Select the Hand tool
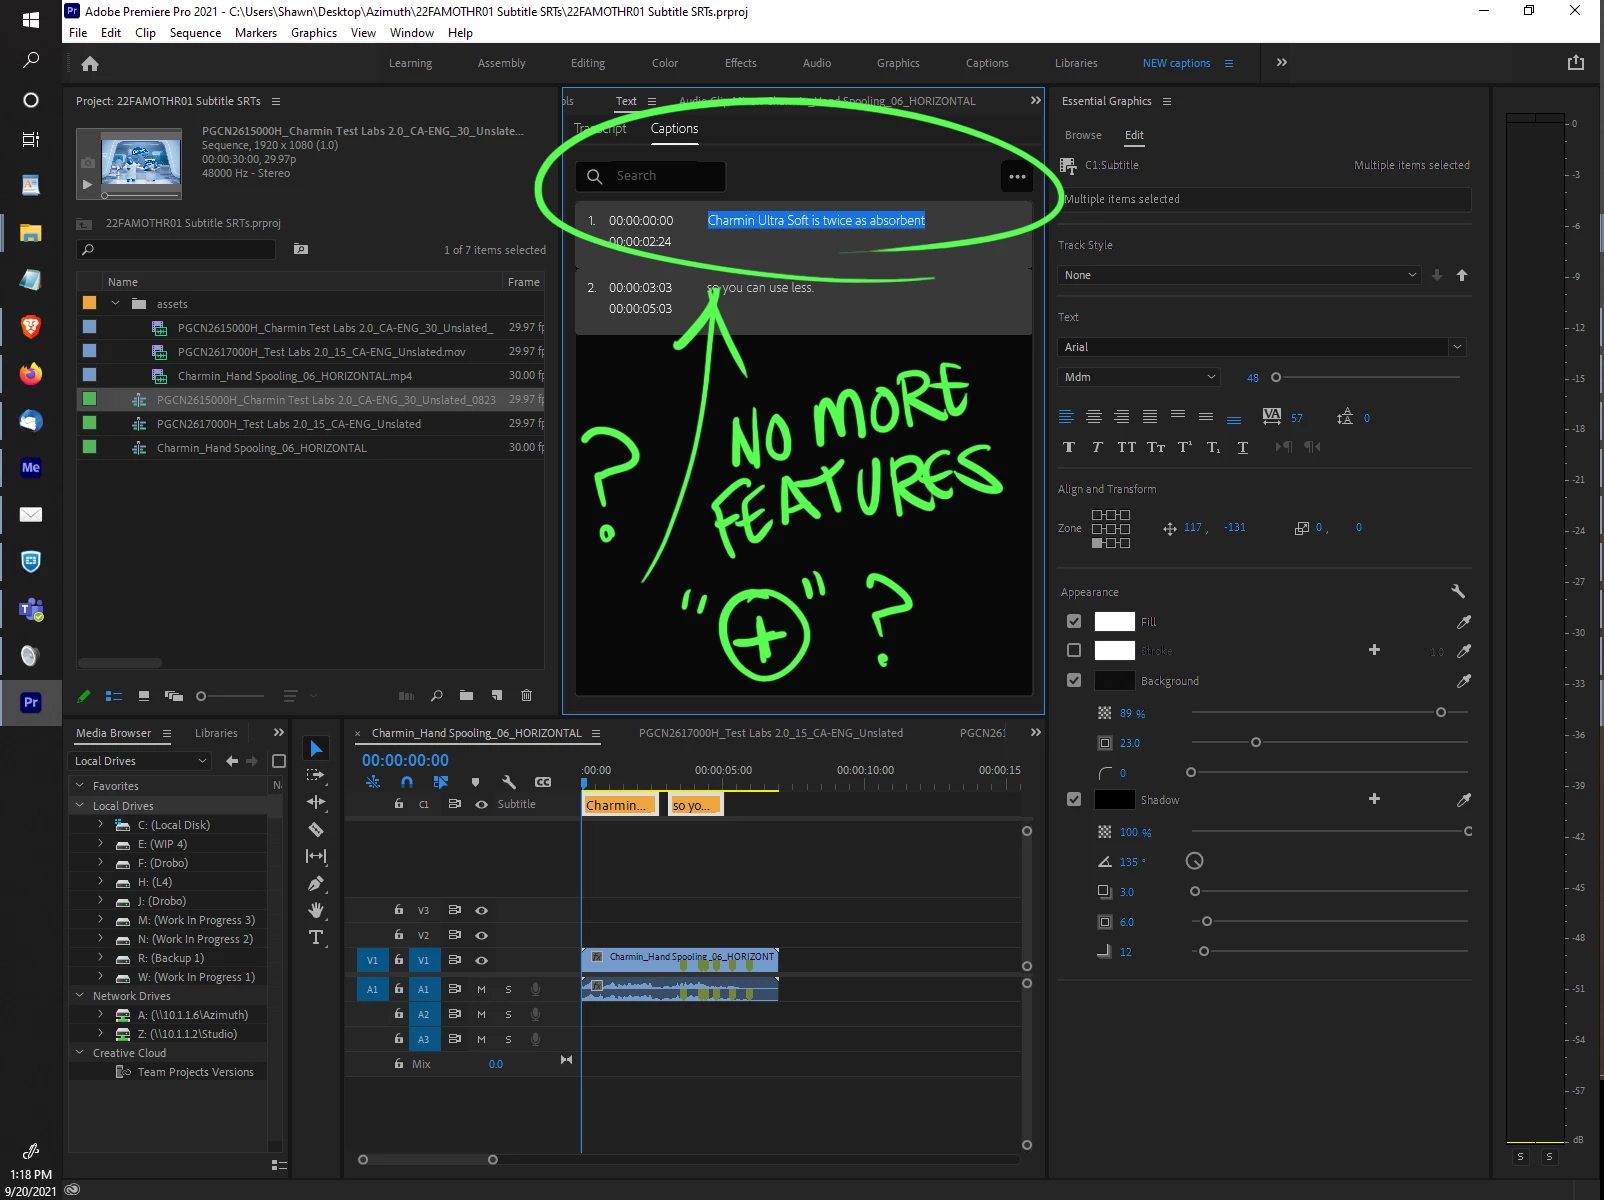1604x1200 pixels. [x=316, y=910]
